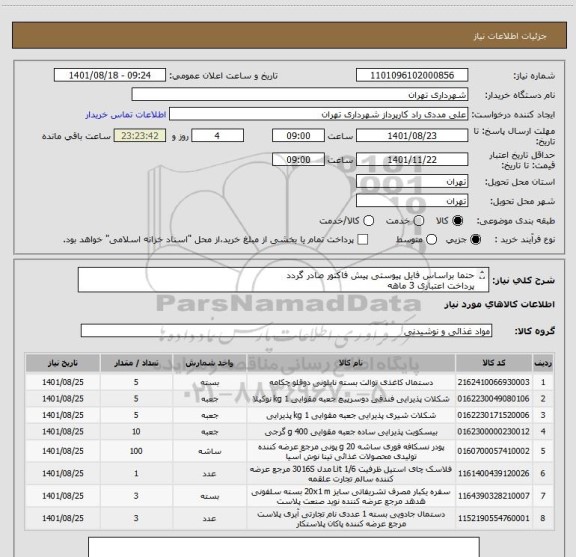Select the متوسط purchase type radio
The width and height of the screenshot is (576, 557).
(x=431, y=240)
